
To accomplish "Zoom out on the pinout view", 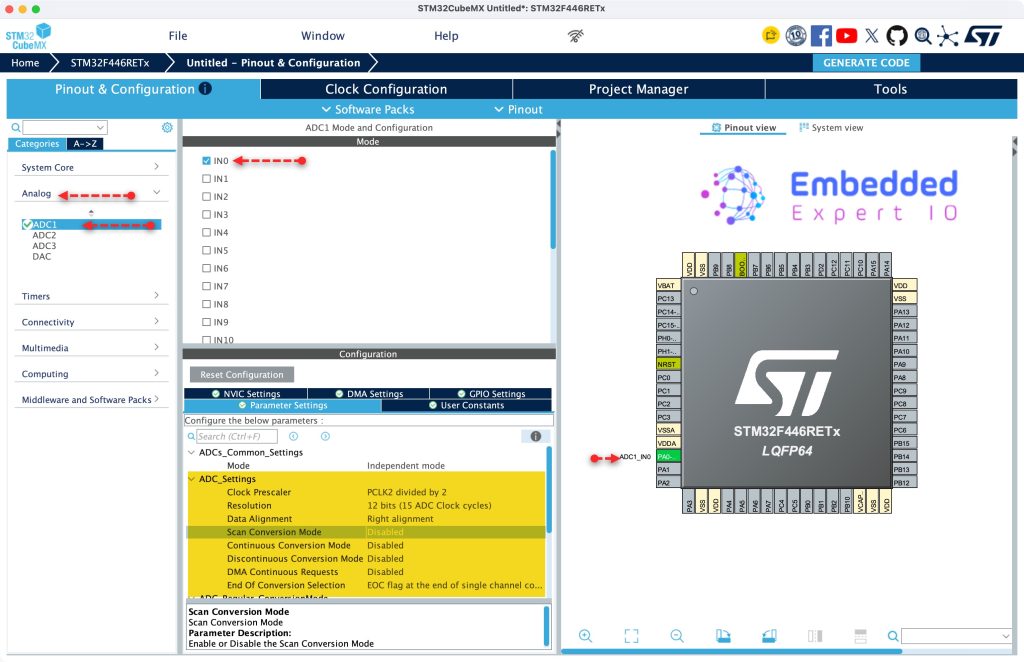I will click(677, 635).
